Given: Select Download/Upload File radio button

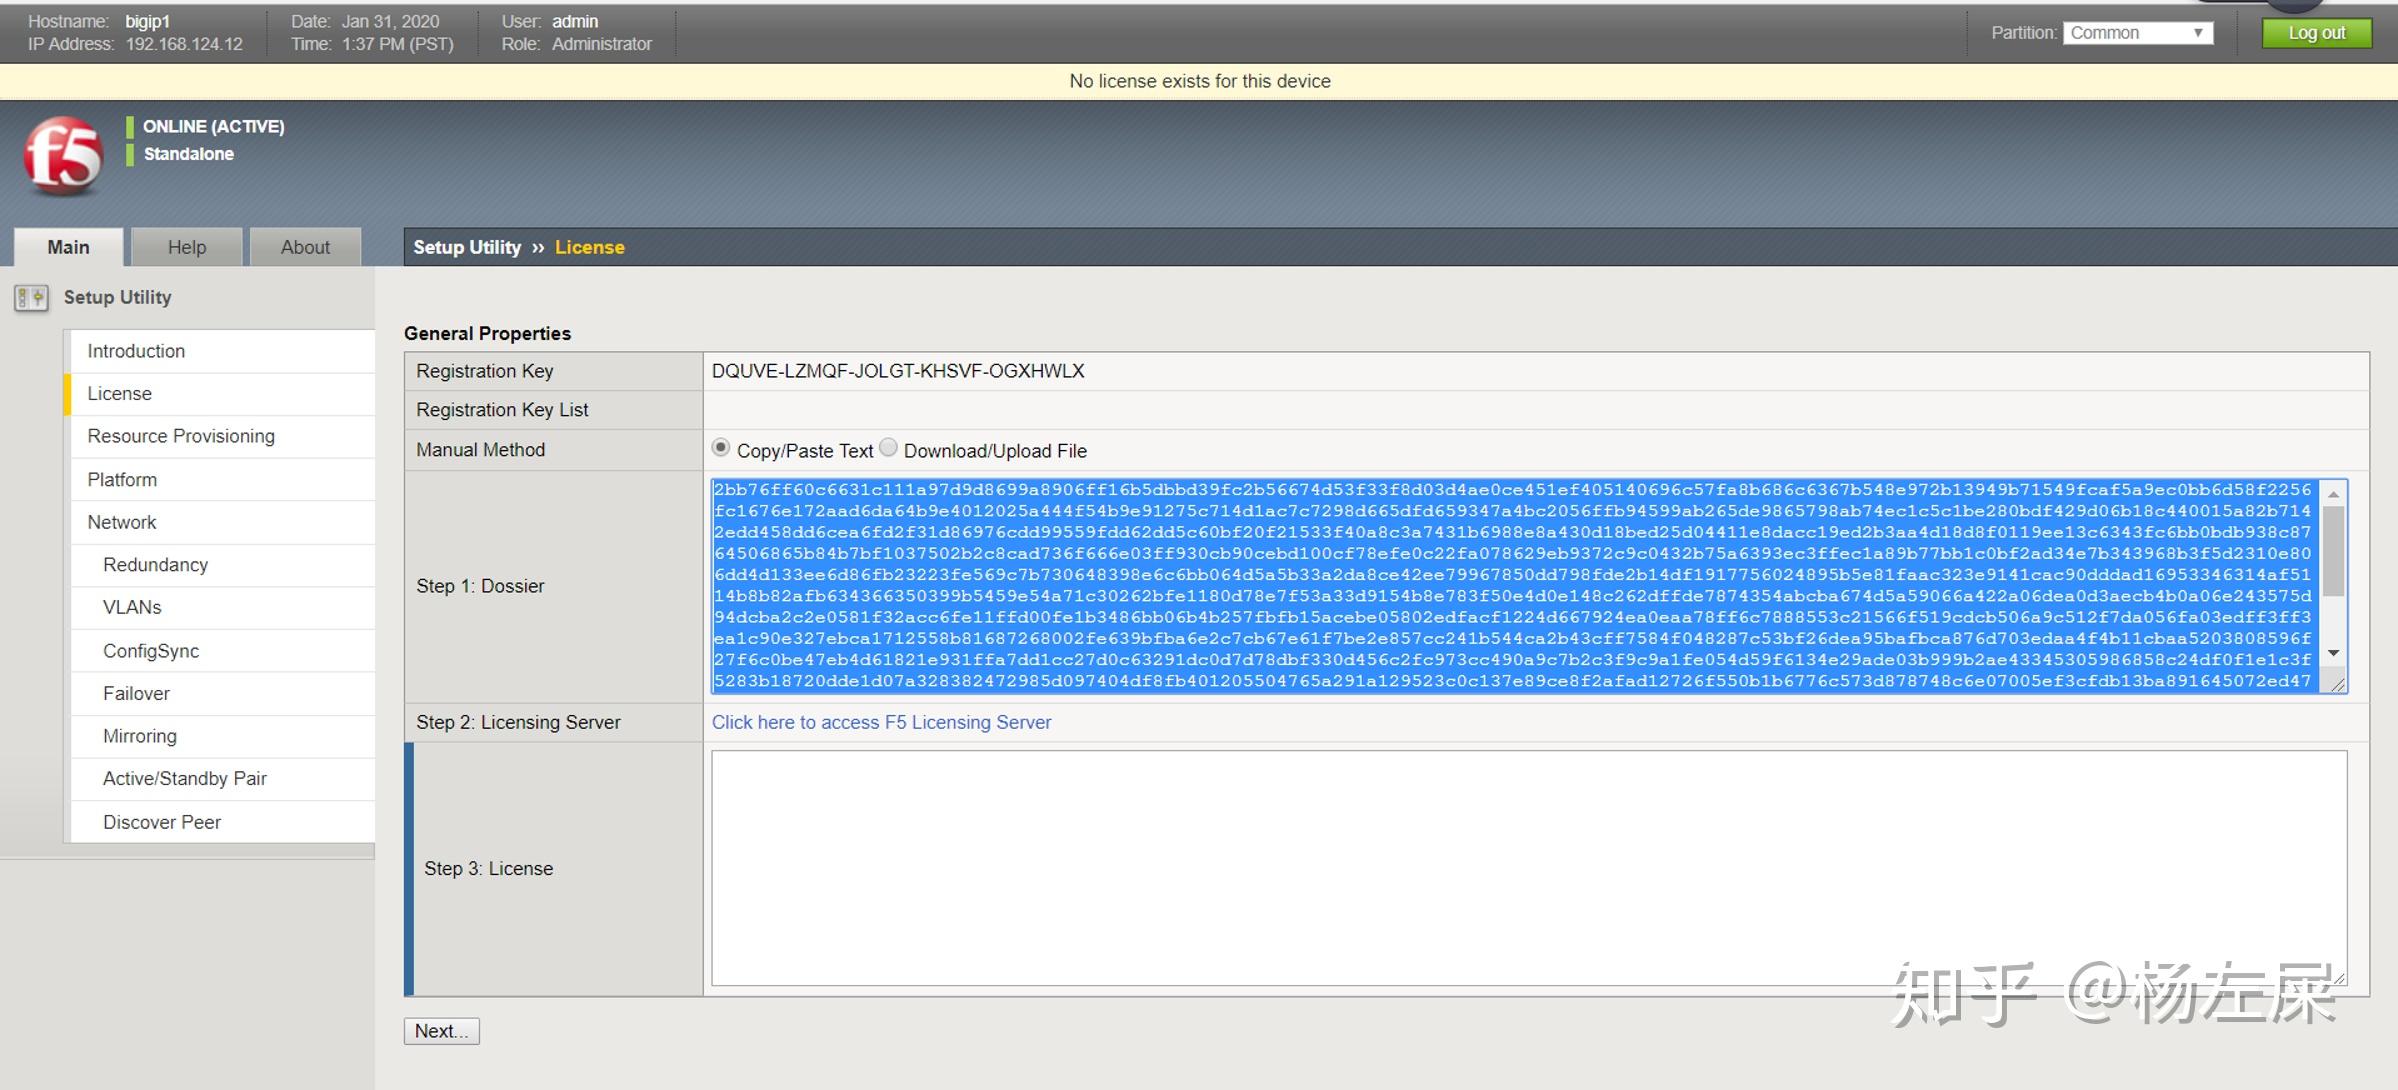Looking at the screenshot, I should click(x=888, y=448).
